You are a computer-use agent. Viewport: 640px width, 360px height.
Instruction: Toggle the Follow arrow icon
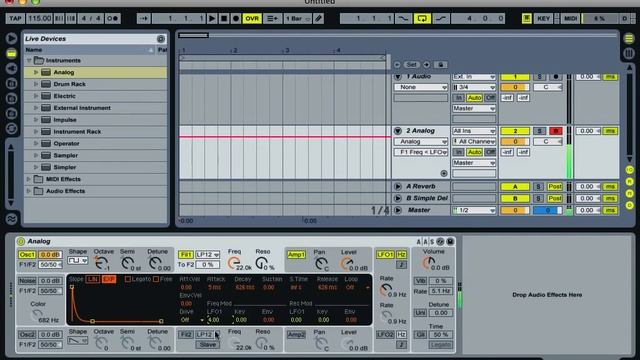[x=144, y=18]
